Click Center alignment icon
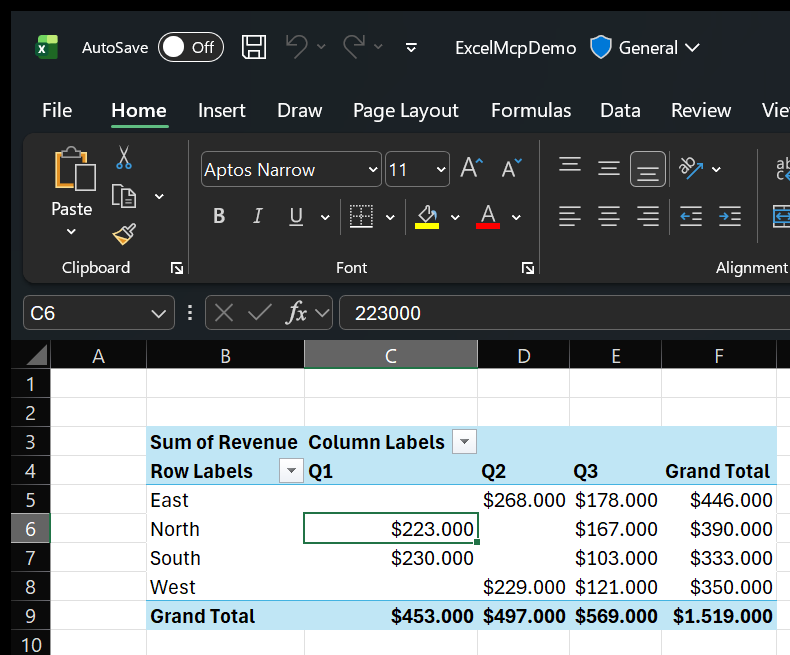Screen dimensions: 790x655 point(609,216)
